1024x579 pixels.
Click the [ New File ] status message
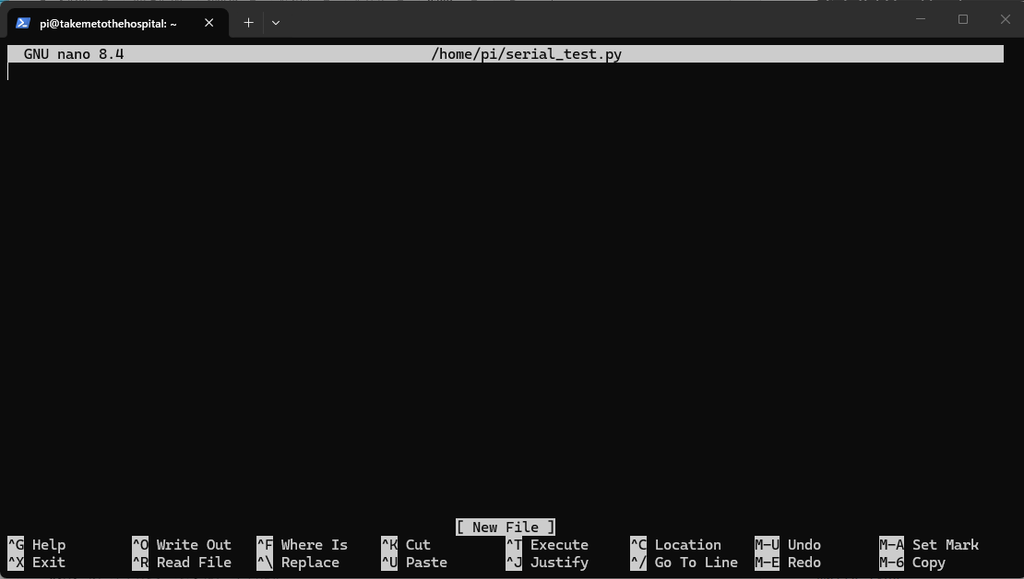point(505,527)
